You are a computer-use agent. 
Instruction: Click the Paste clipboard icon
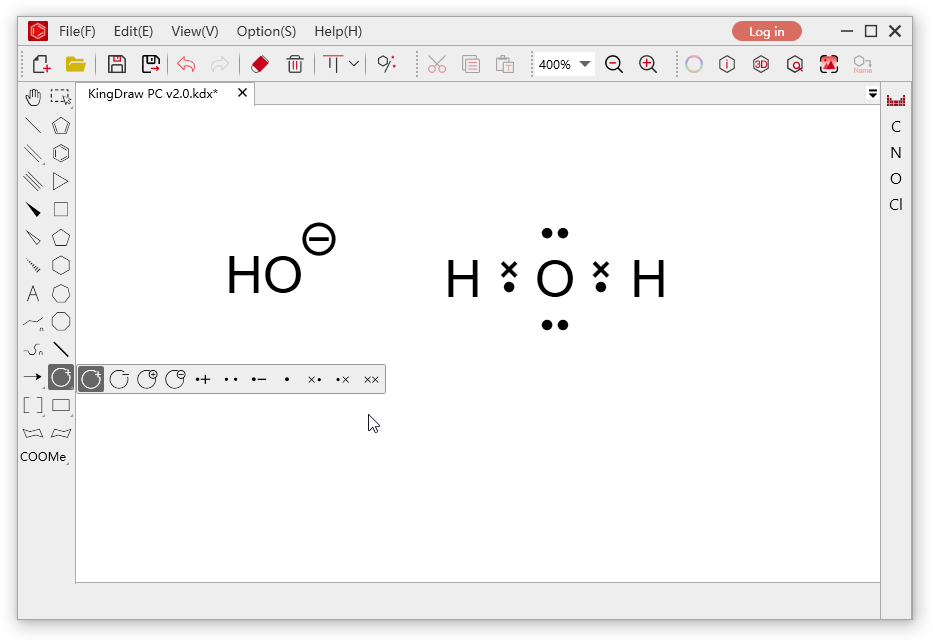[505, 64]
